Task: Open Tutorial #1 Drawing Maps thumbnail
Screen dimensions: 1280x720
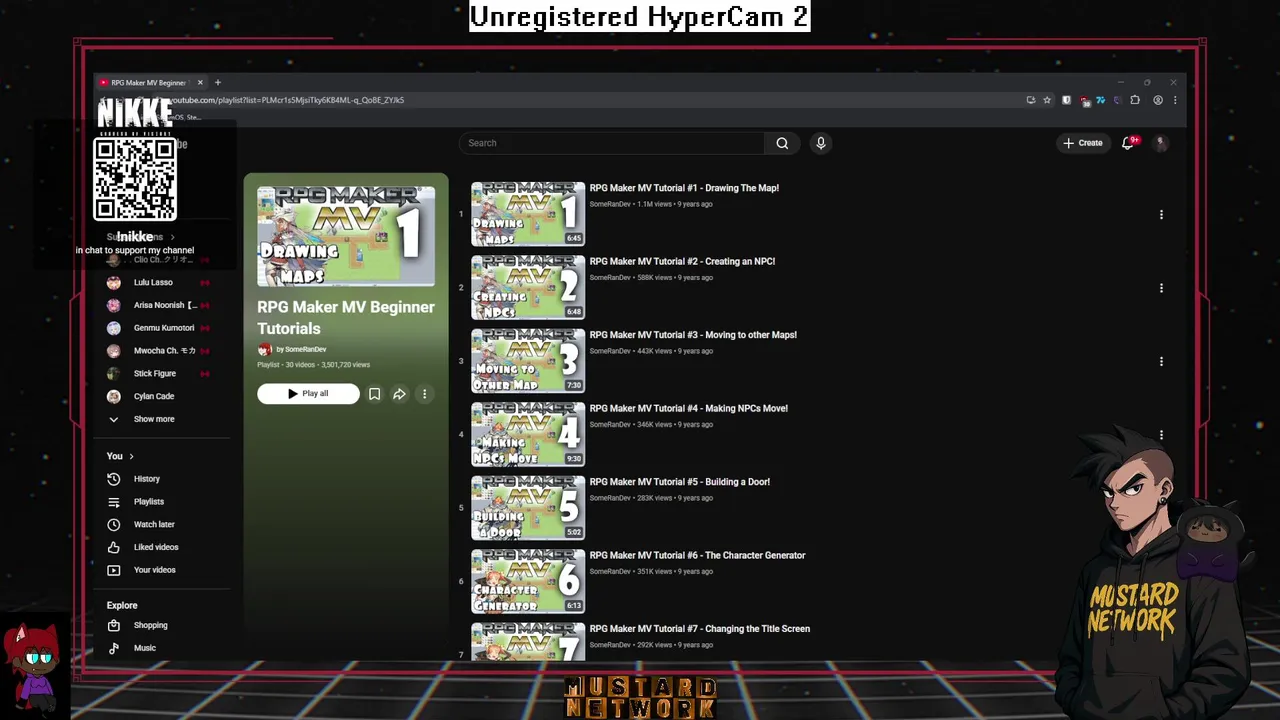Action: tap(528, 214)
